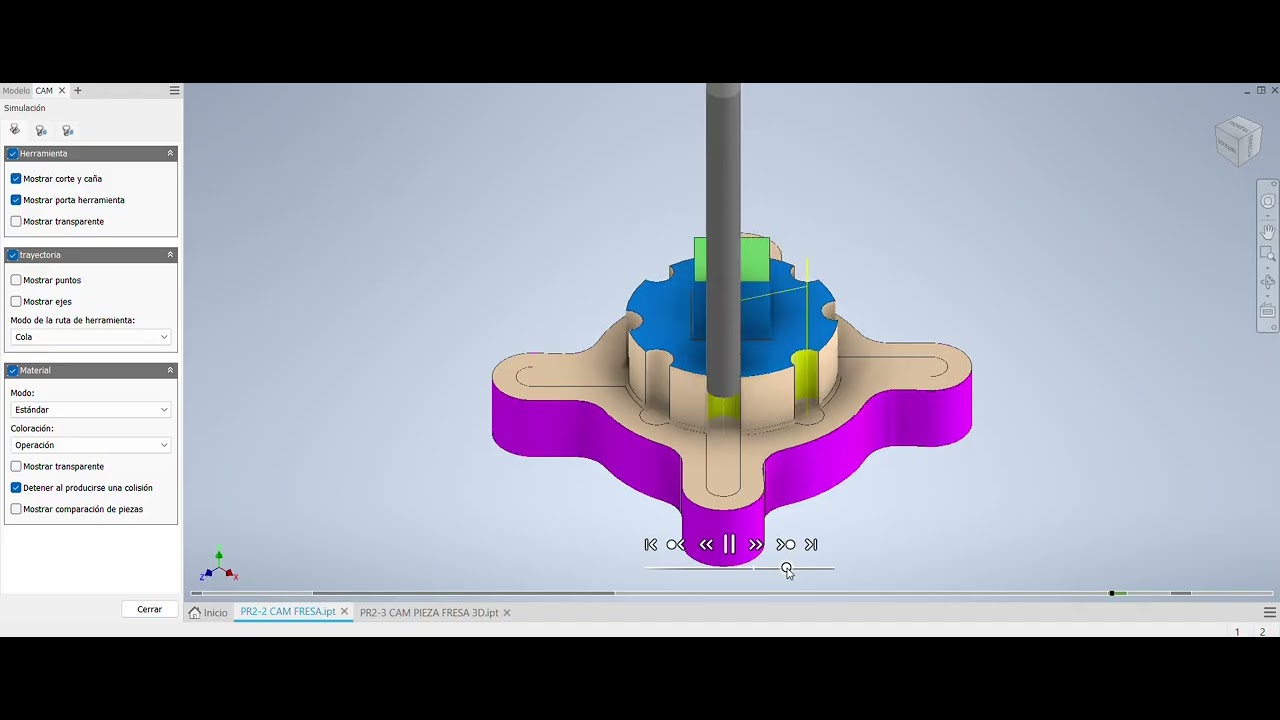Collapse the Herramienta section

pyautogui.click(x=170, y=153)
